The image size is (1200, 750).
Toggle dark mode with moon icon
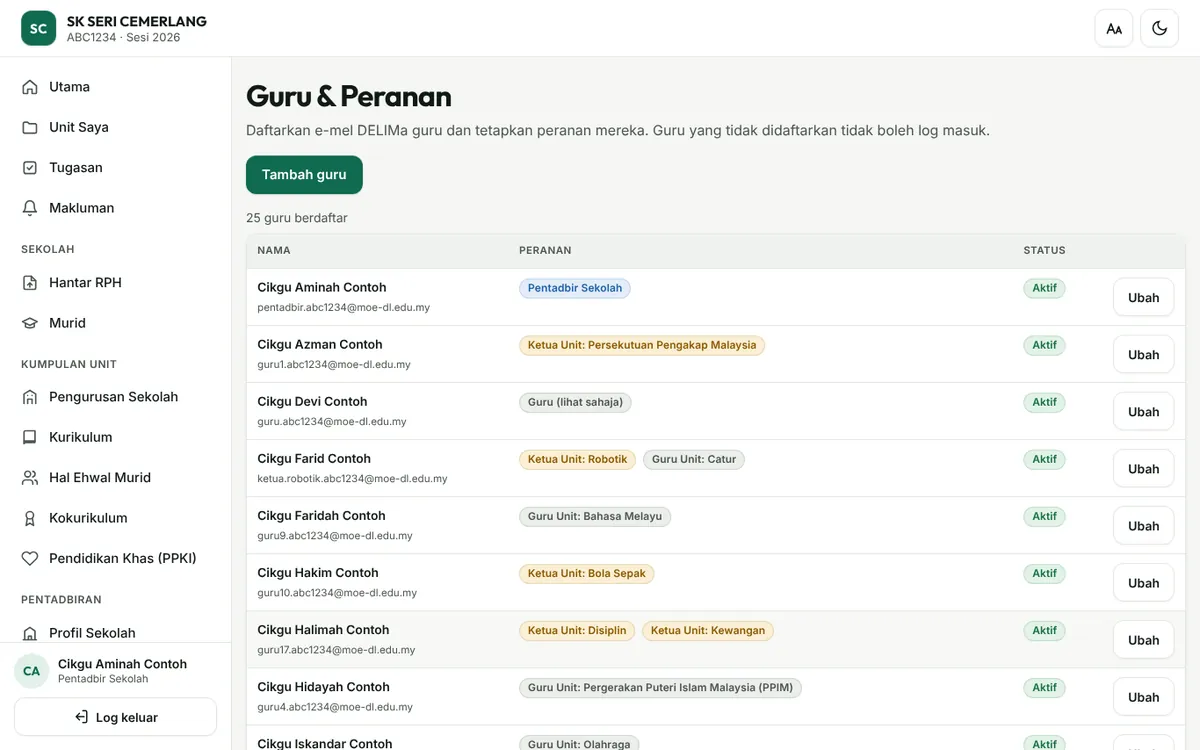tap(1159, 28)
